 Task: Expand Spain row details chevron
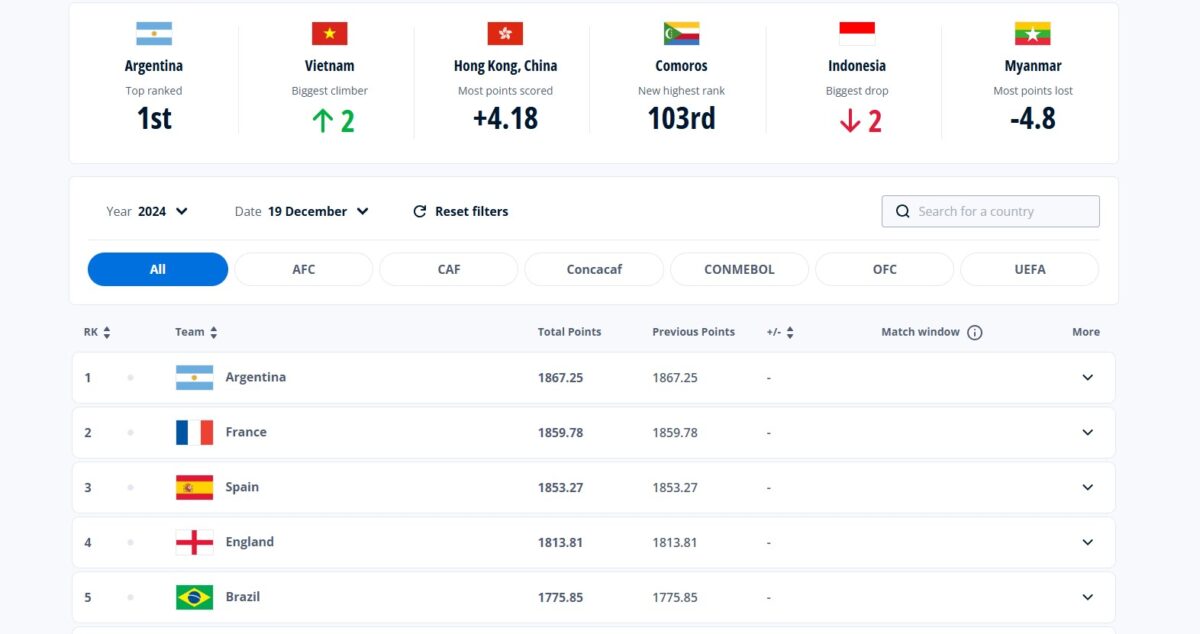pyautogui.click(x=1088, y=487)
